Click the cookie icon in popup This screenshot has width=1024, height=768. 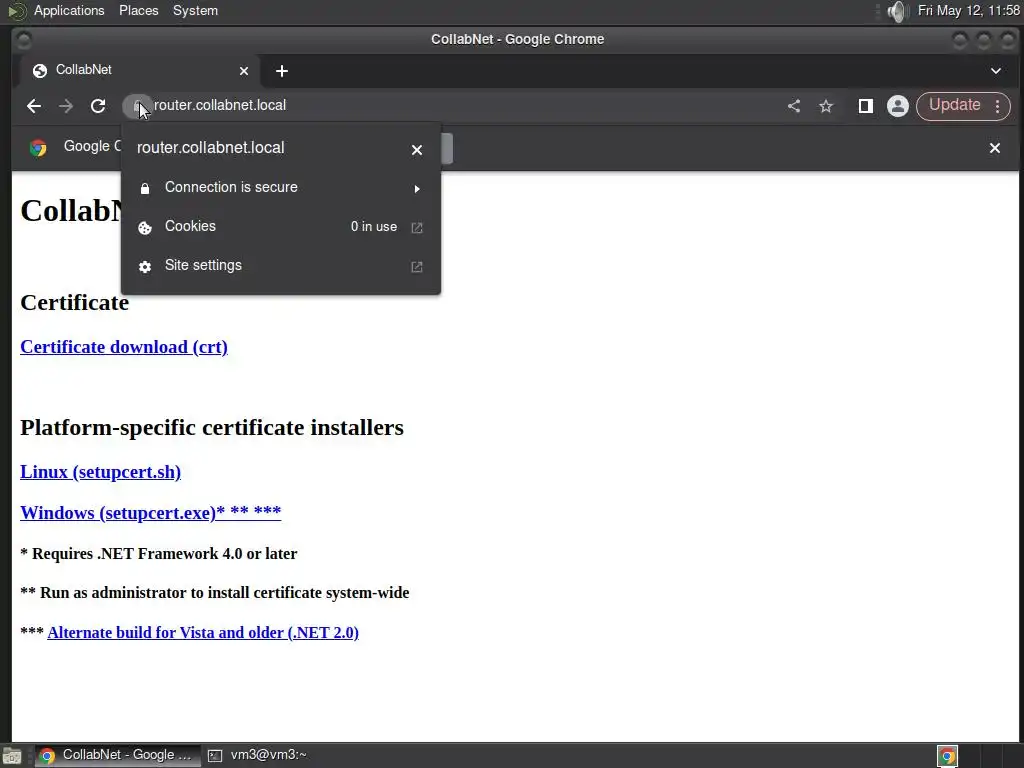pyautogui.click(x=145, y=227)
